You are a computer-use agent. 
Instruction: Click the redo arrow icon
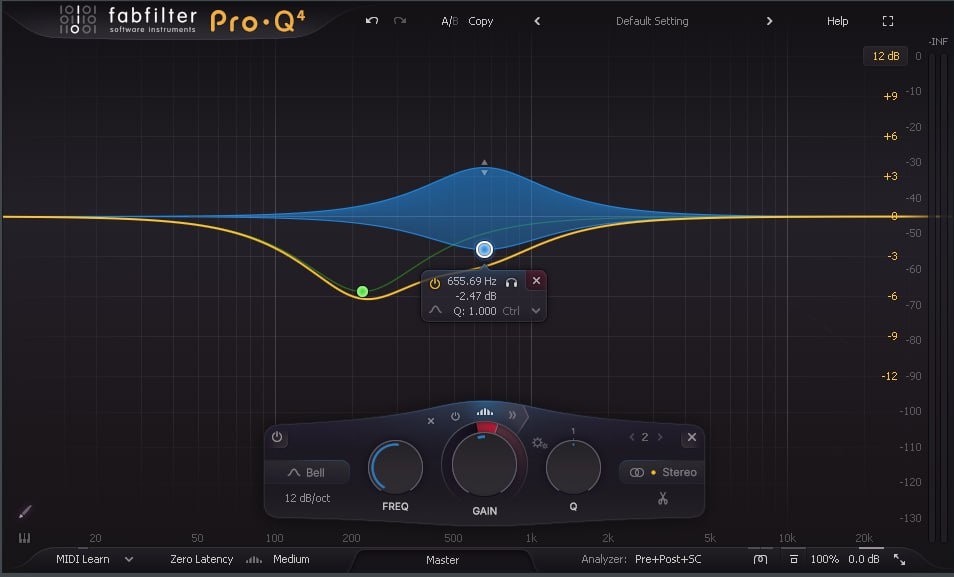point(400,21)
